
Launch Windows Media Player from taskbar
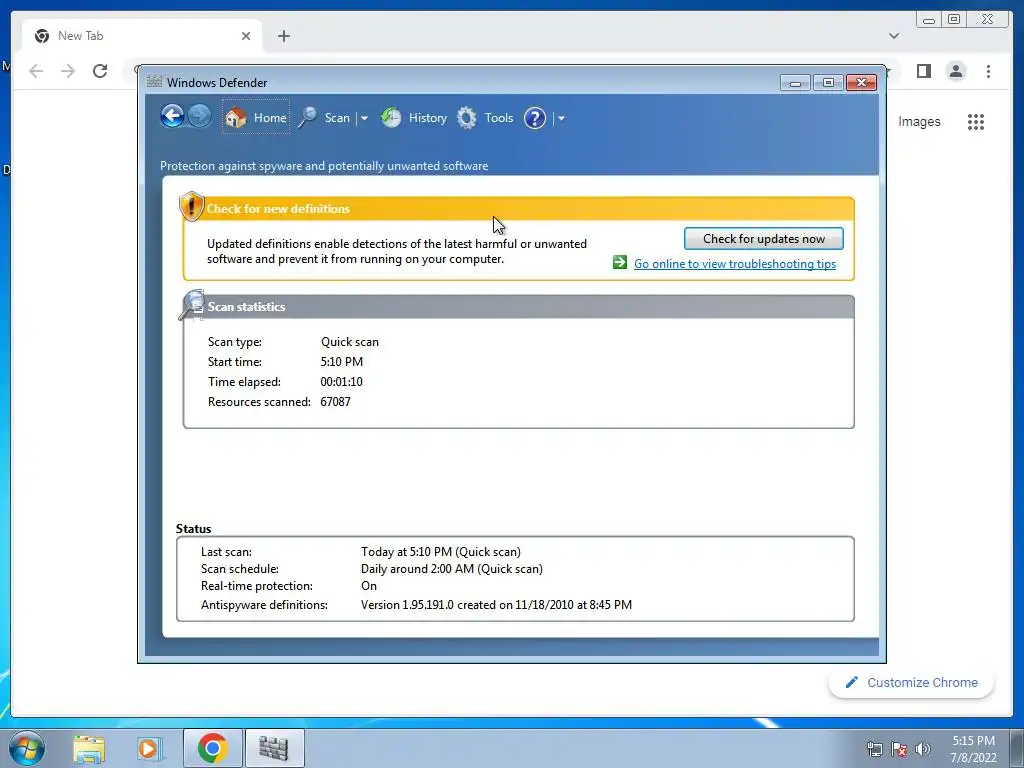click(148, 748)
